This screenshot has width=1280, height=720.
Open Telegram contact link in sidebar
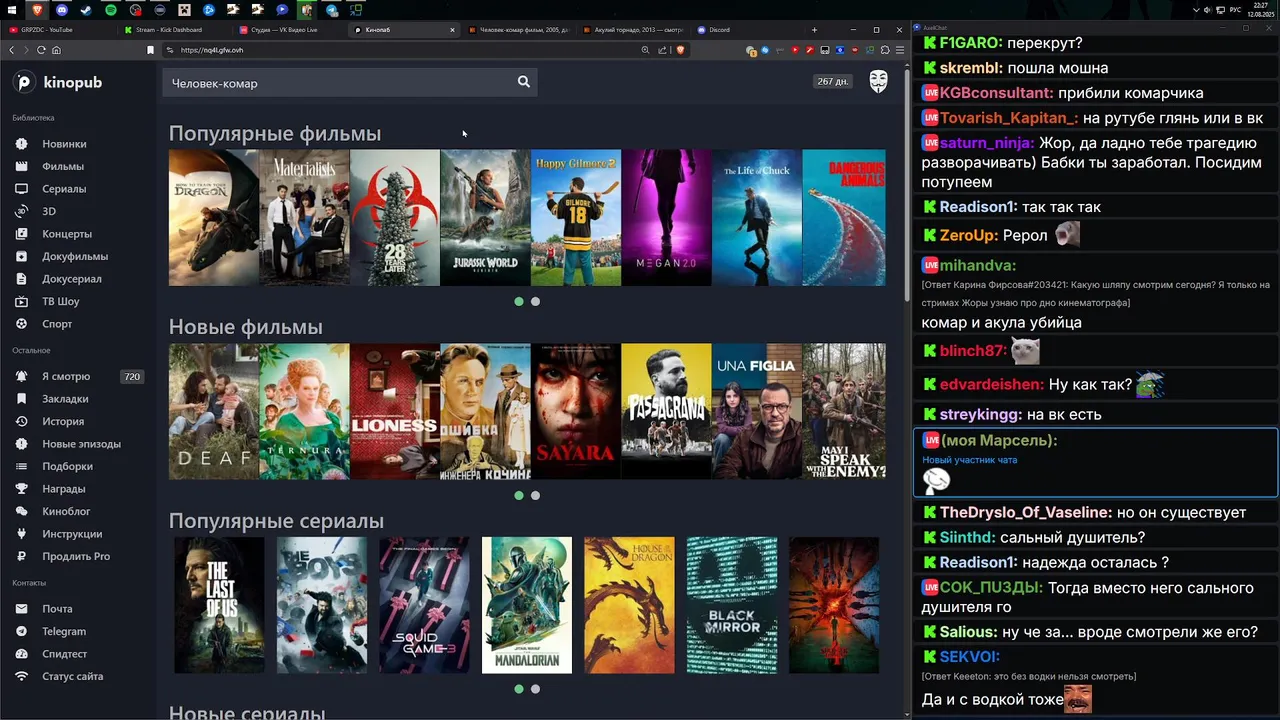[x=64, y=631]
